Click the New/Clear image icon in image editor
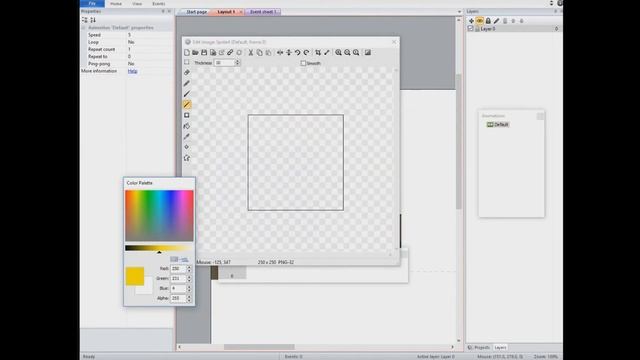This screenshot has height=360, width=640. point(187,53)
